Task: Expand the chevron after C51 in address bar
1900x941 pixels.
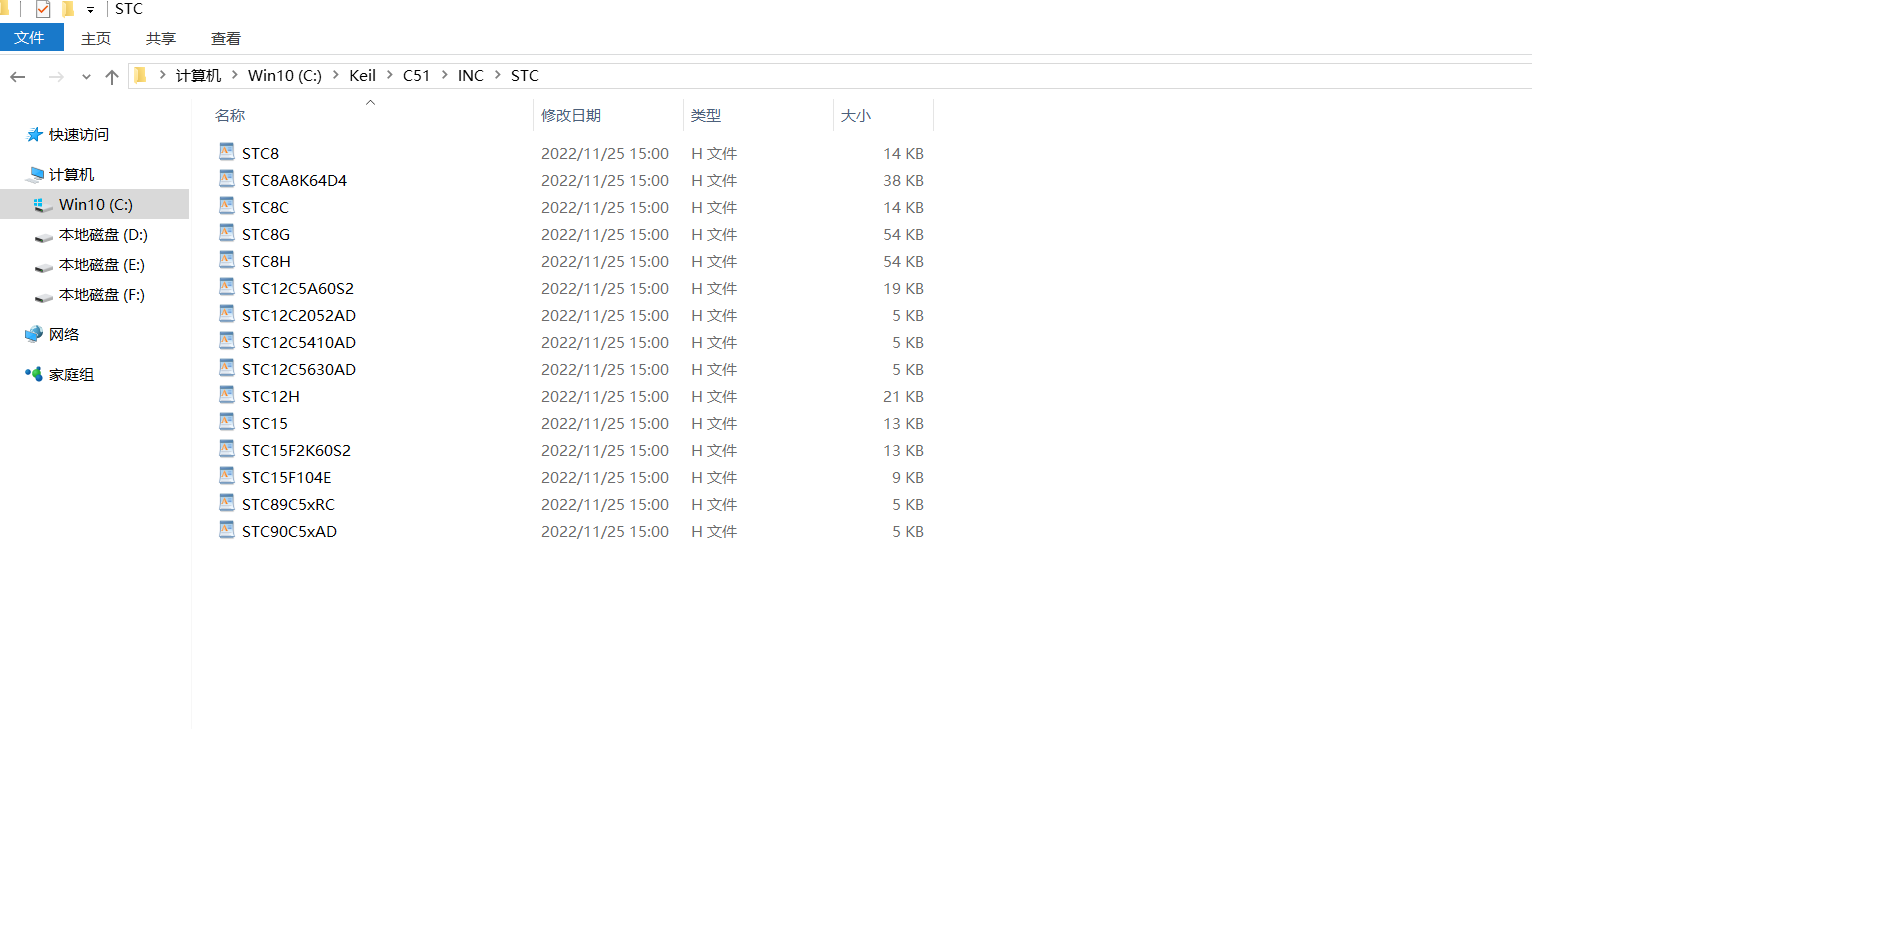Action: click(445, 75)
